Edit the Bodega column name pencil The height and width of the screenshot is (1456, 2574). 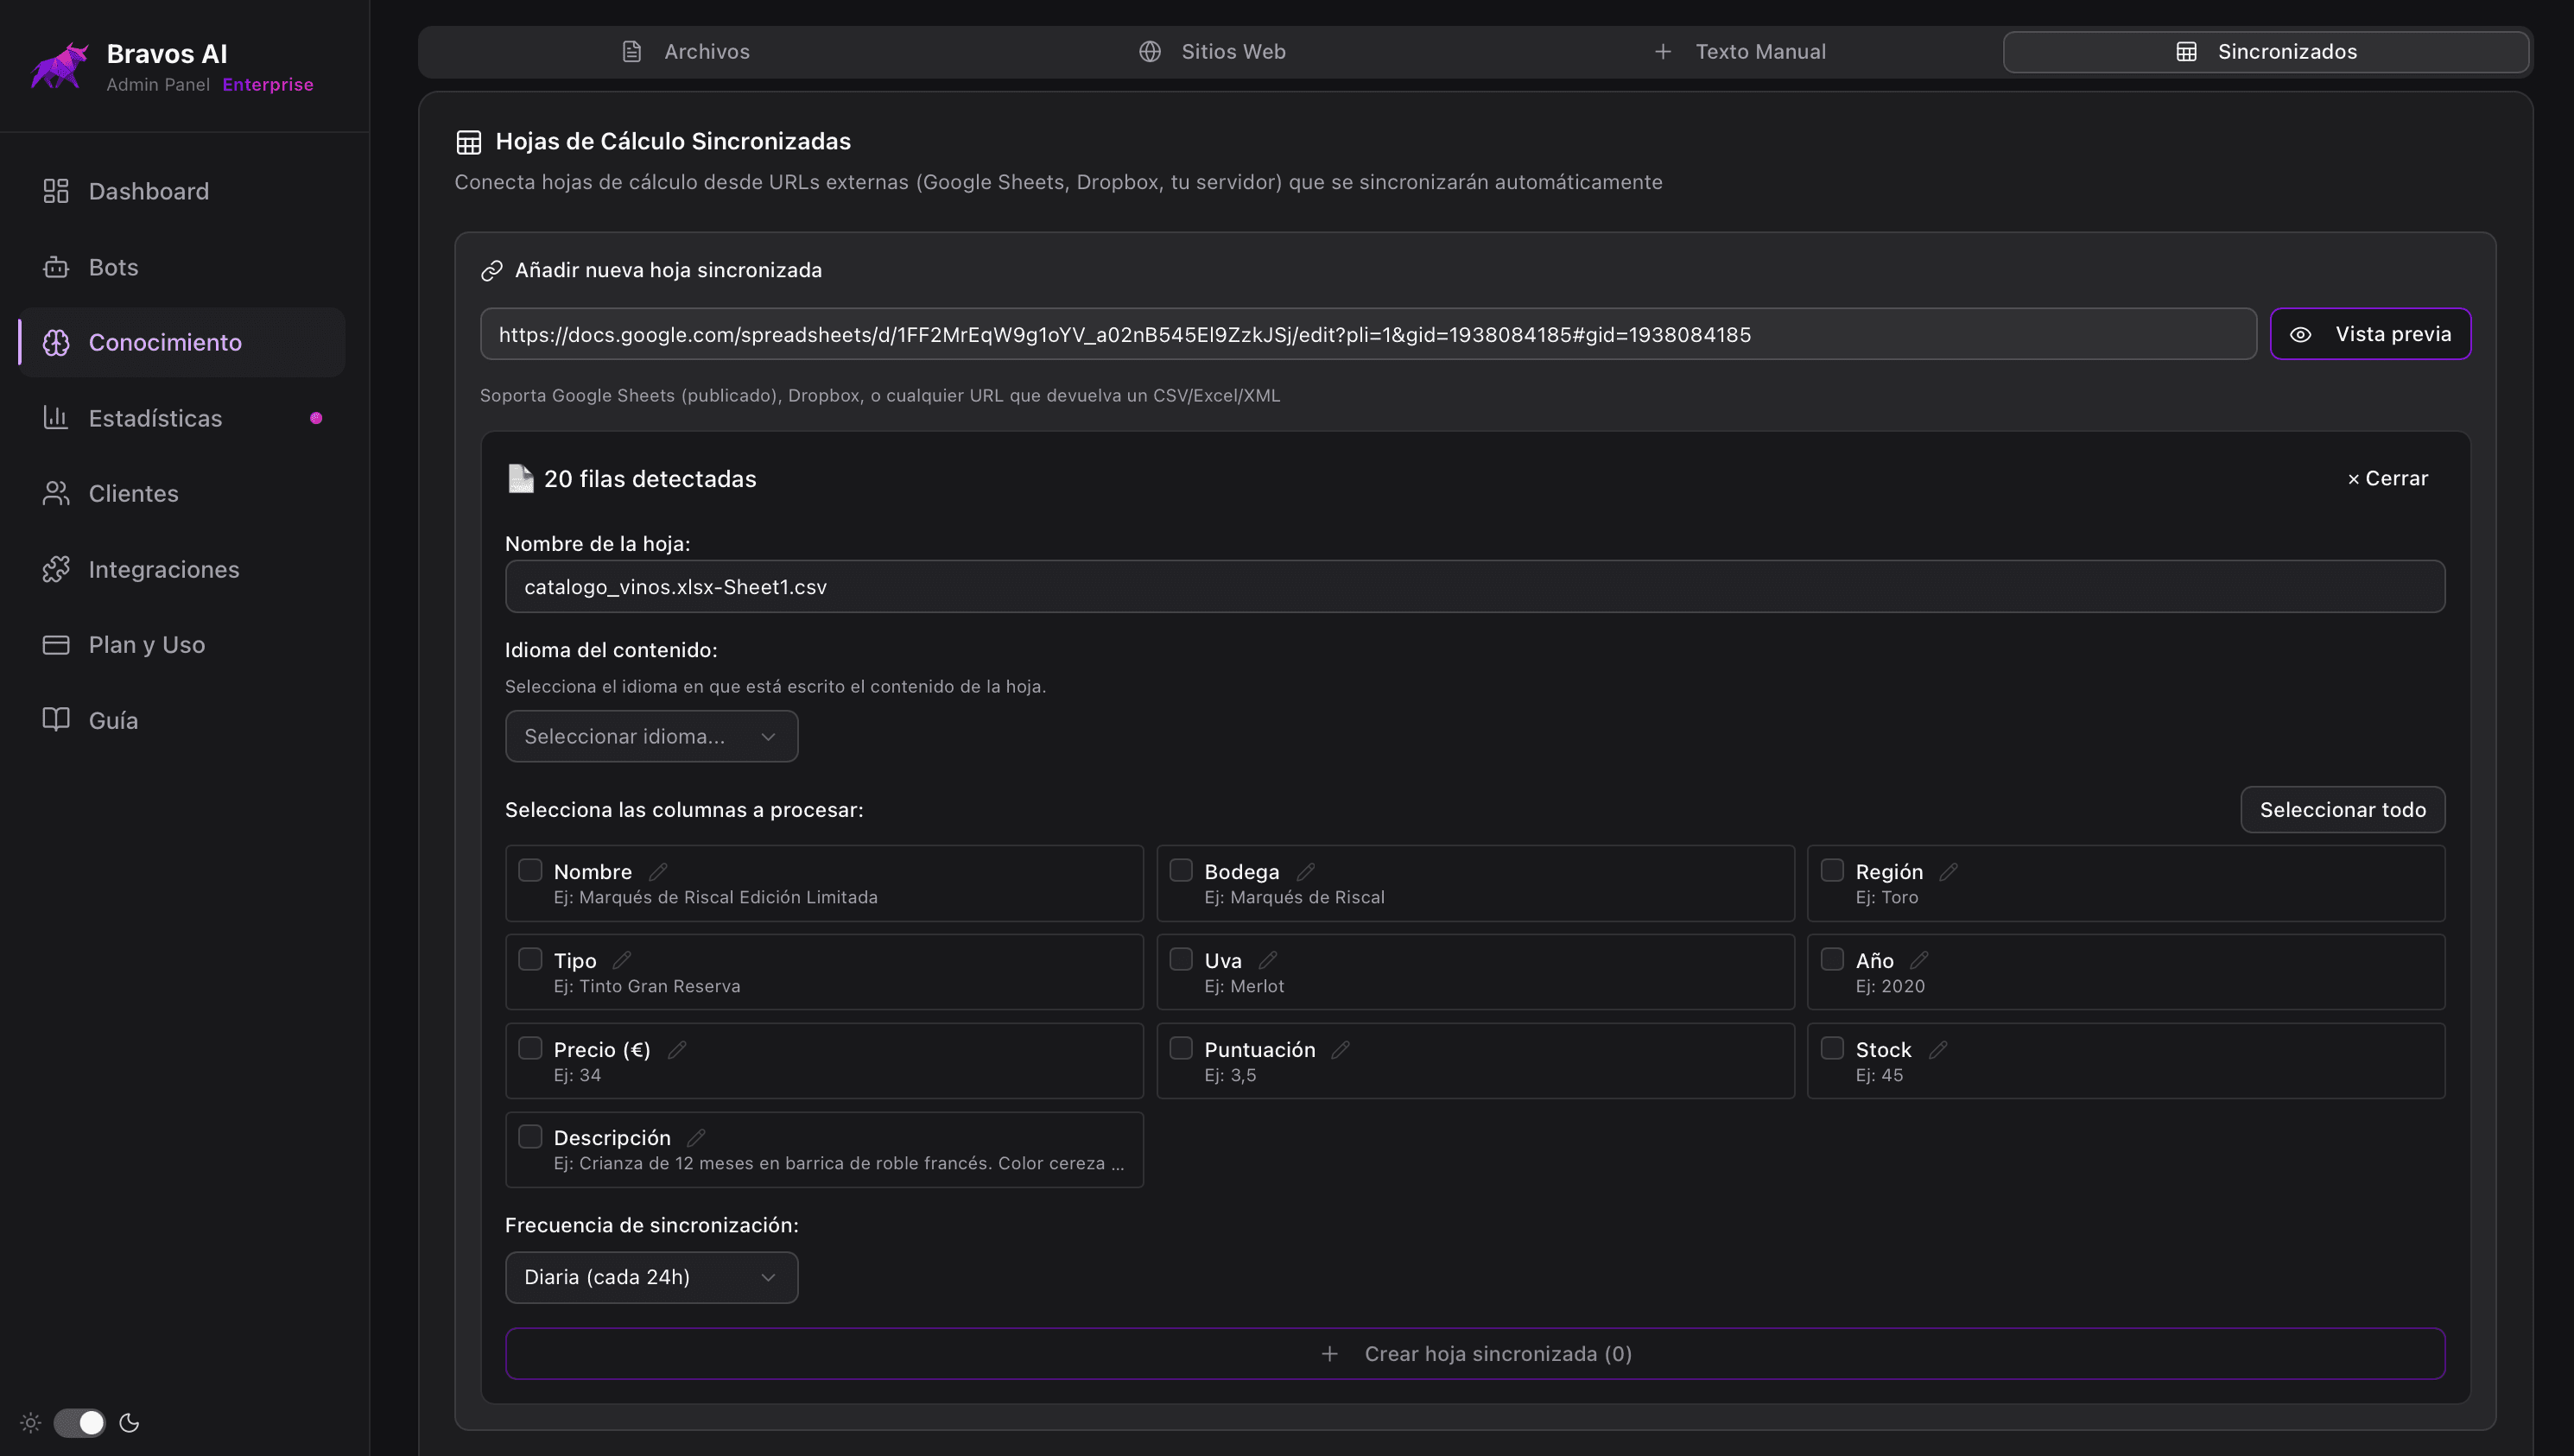[x=1306, y=871]
